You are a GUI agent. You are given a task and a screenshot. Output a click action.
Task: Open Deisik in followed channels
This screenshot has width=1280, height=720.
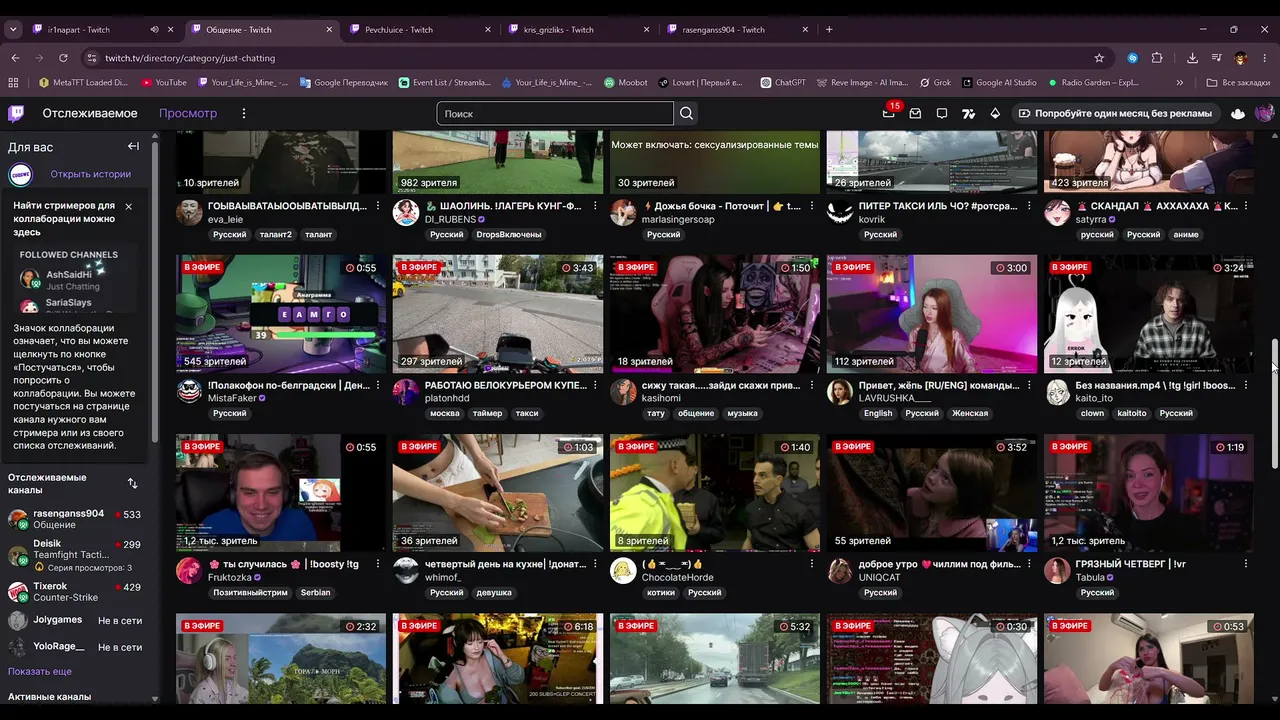click(76, 555)
